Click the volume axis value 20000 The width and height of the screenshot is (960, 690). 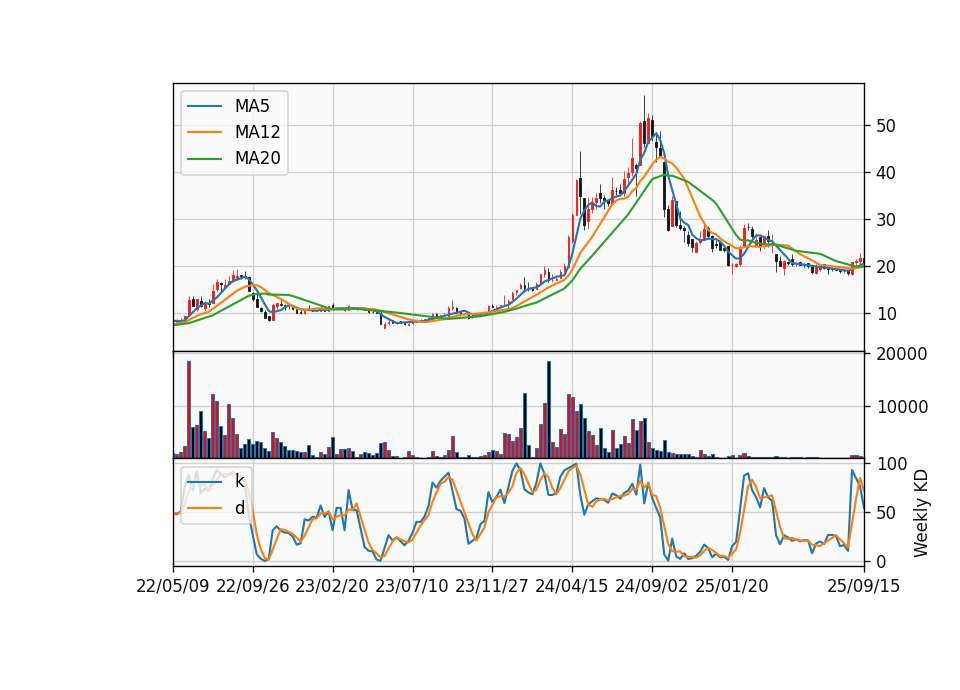coord(902,354)
